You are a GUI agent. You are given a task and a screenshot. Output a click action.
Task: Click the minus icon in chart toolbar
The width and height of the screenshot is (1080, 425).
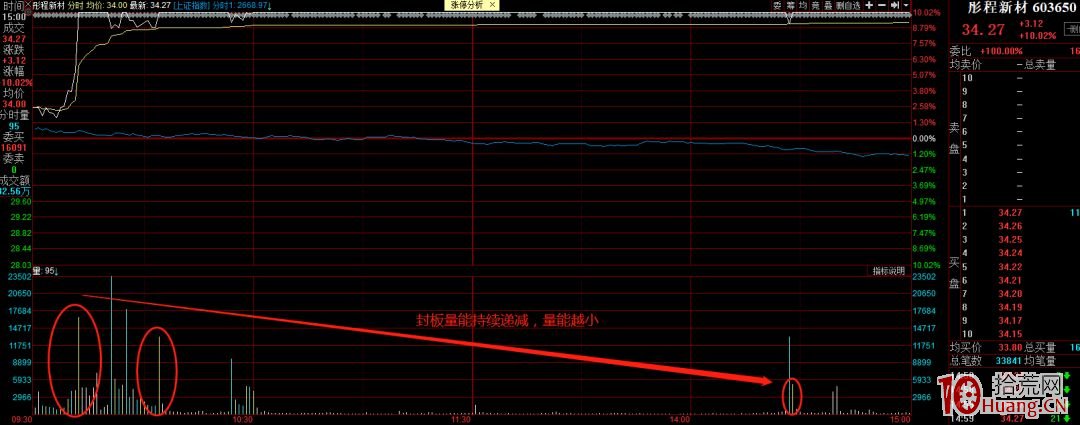pos(884,5)
